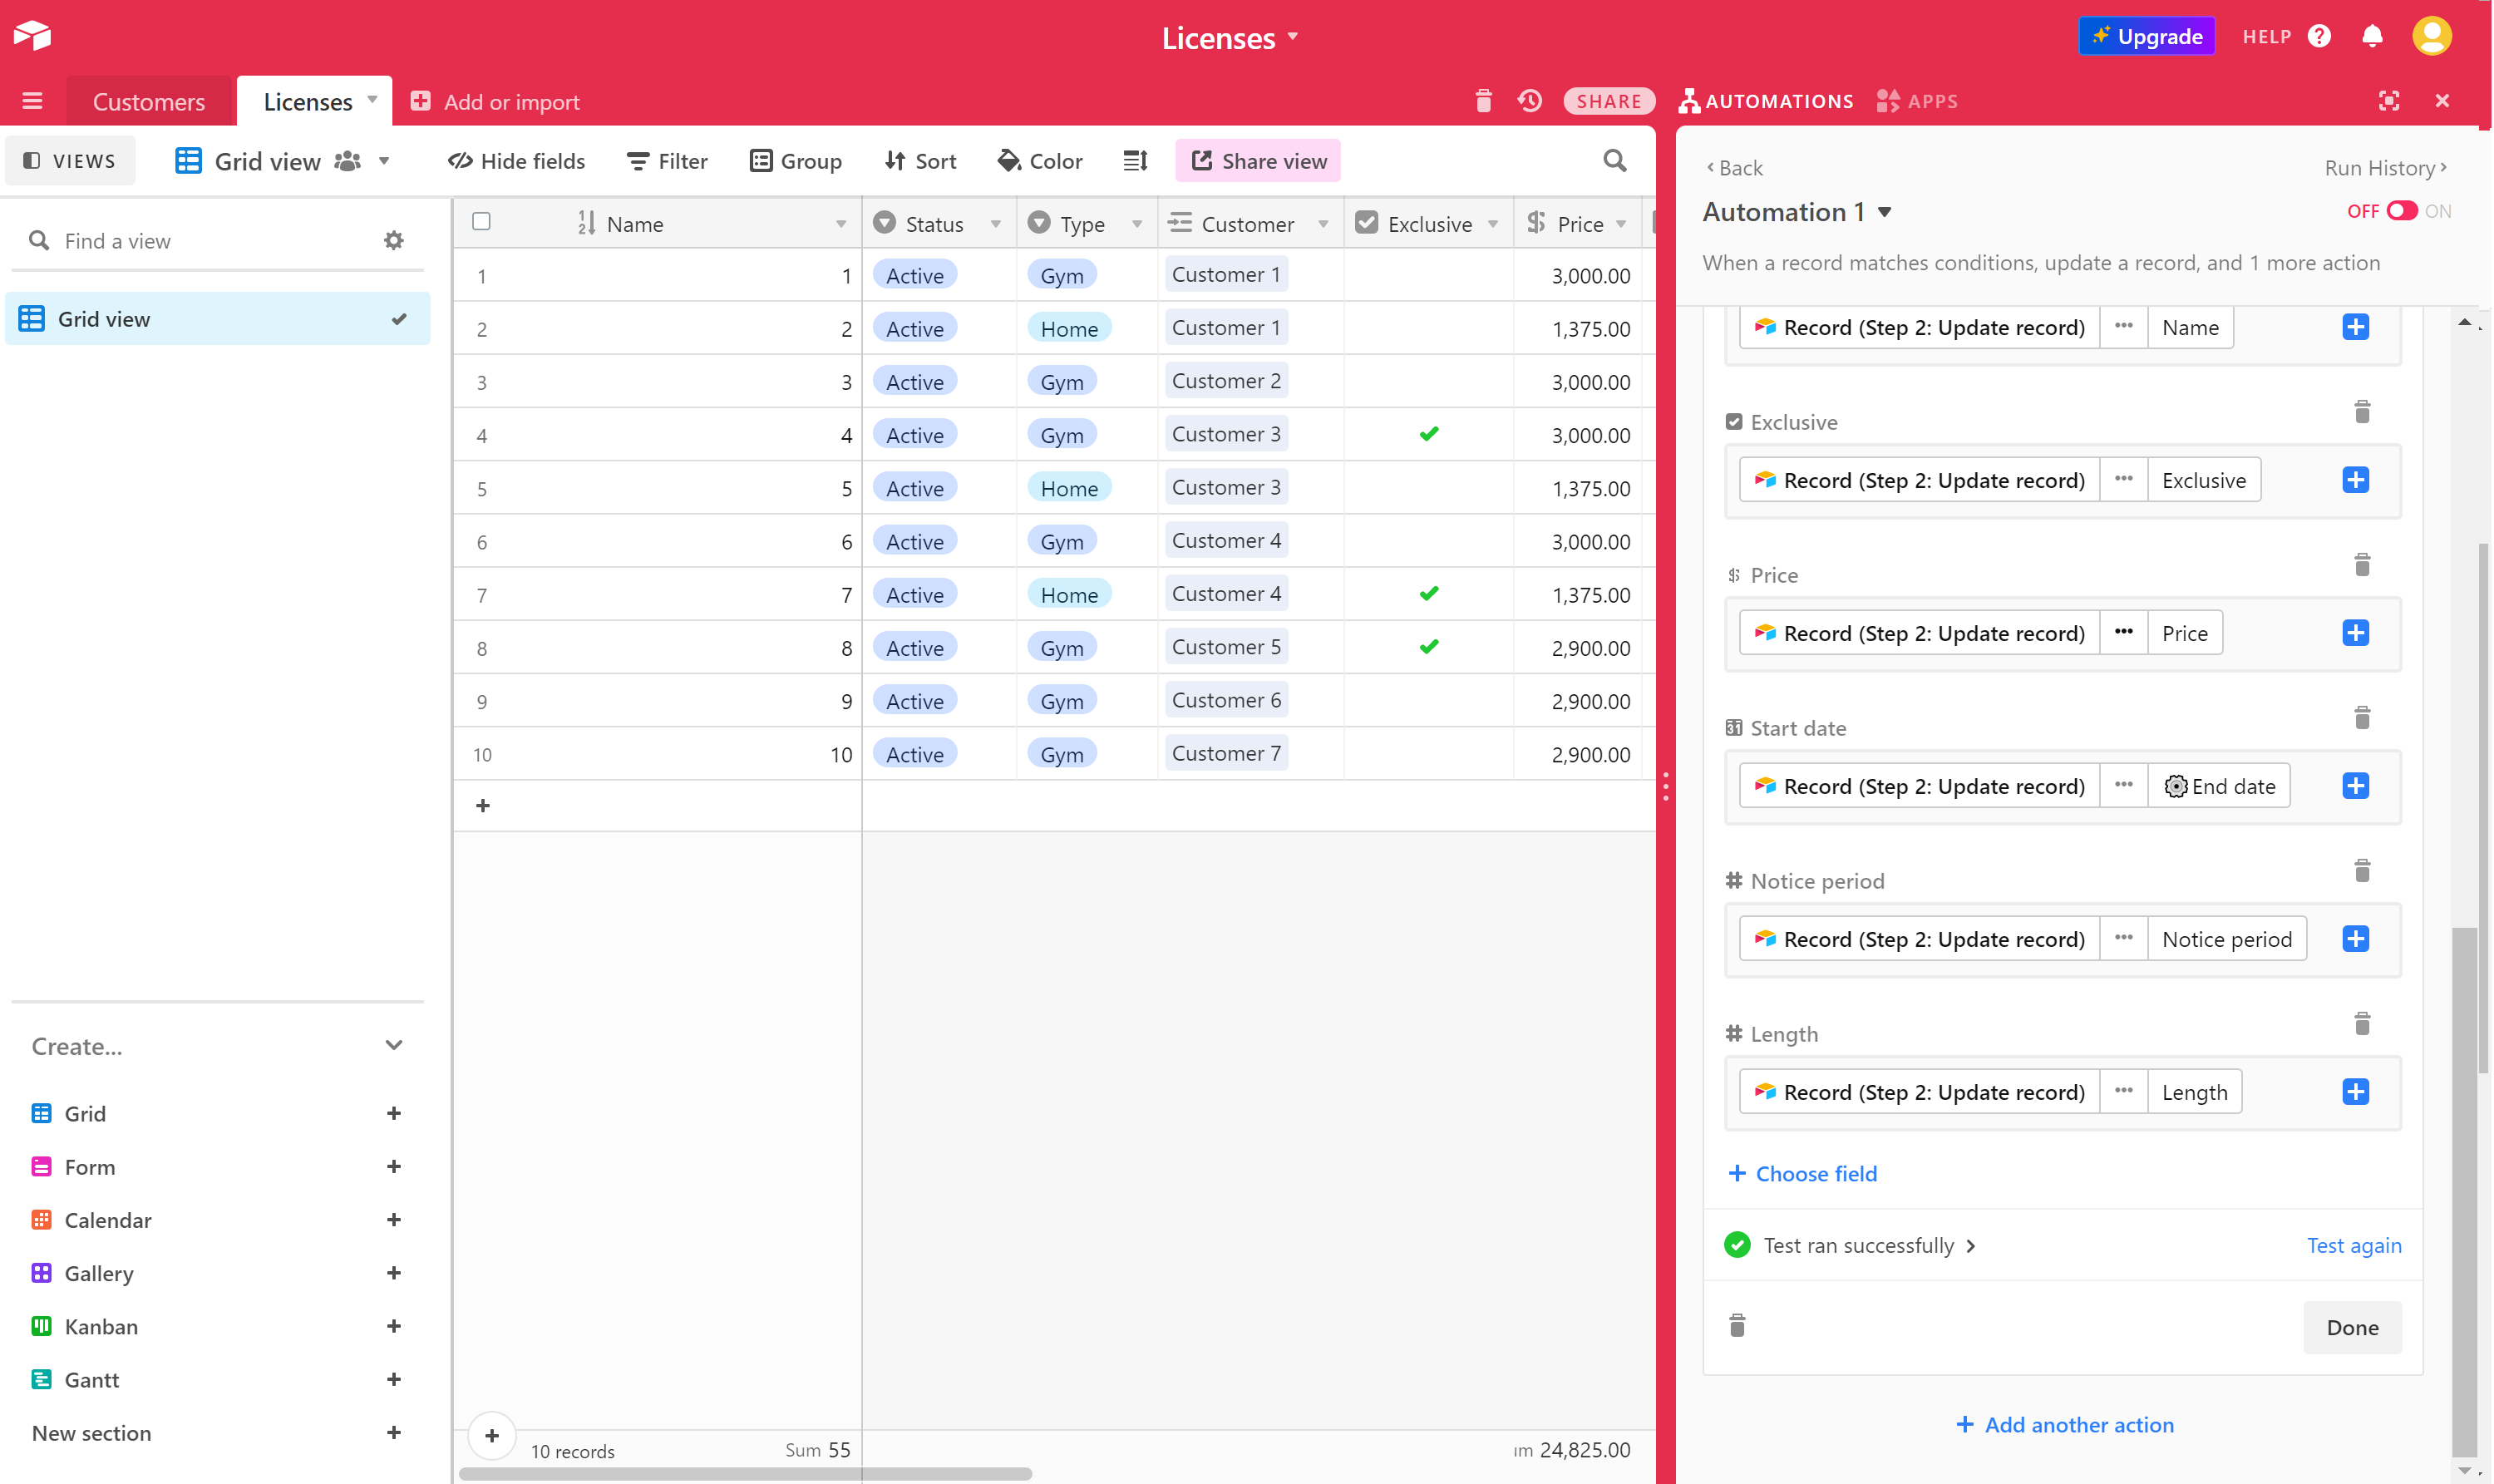Switch to the Customers table tab
The height and width of the screenshot is (1484, 2494).
[149, 101]
